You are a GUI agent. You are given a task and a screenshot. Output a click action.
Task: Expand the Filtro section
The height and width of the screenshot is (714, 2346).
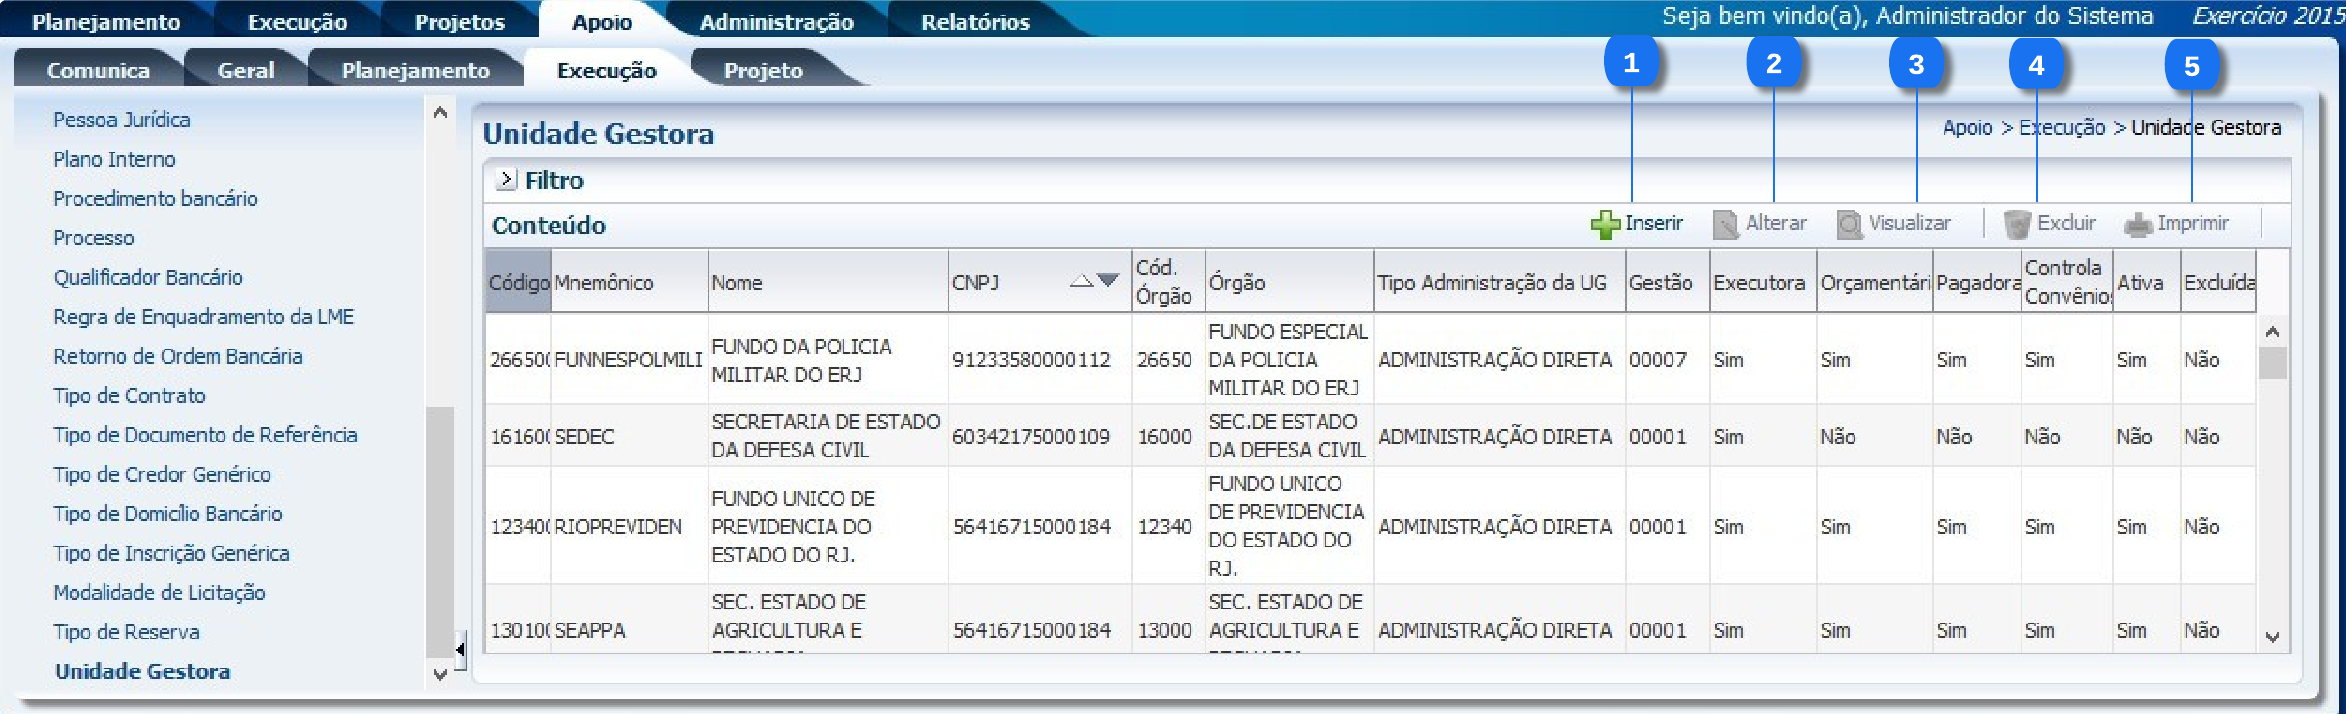[x=506, y=180]
